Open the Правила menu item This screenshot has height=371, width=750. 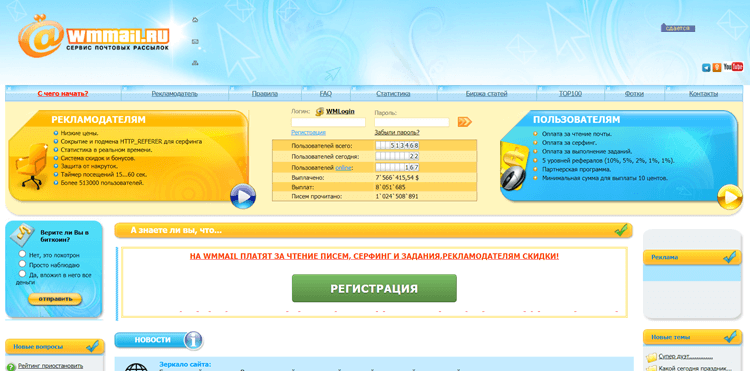(265, 94)
